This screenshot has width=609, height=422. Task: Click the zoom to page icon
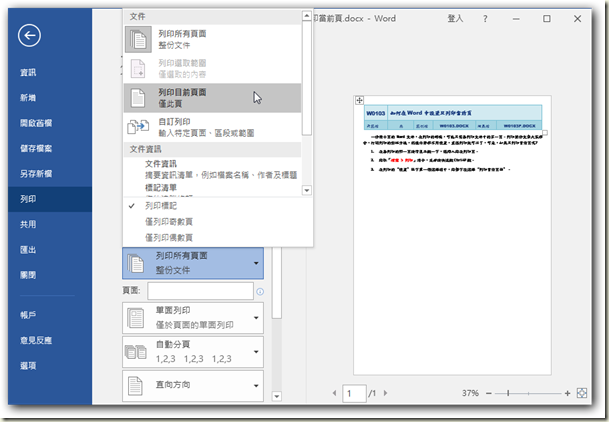point(582,393)
